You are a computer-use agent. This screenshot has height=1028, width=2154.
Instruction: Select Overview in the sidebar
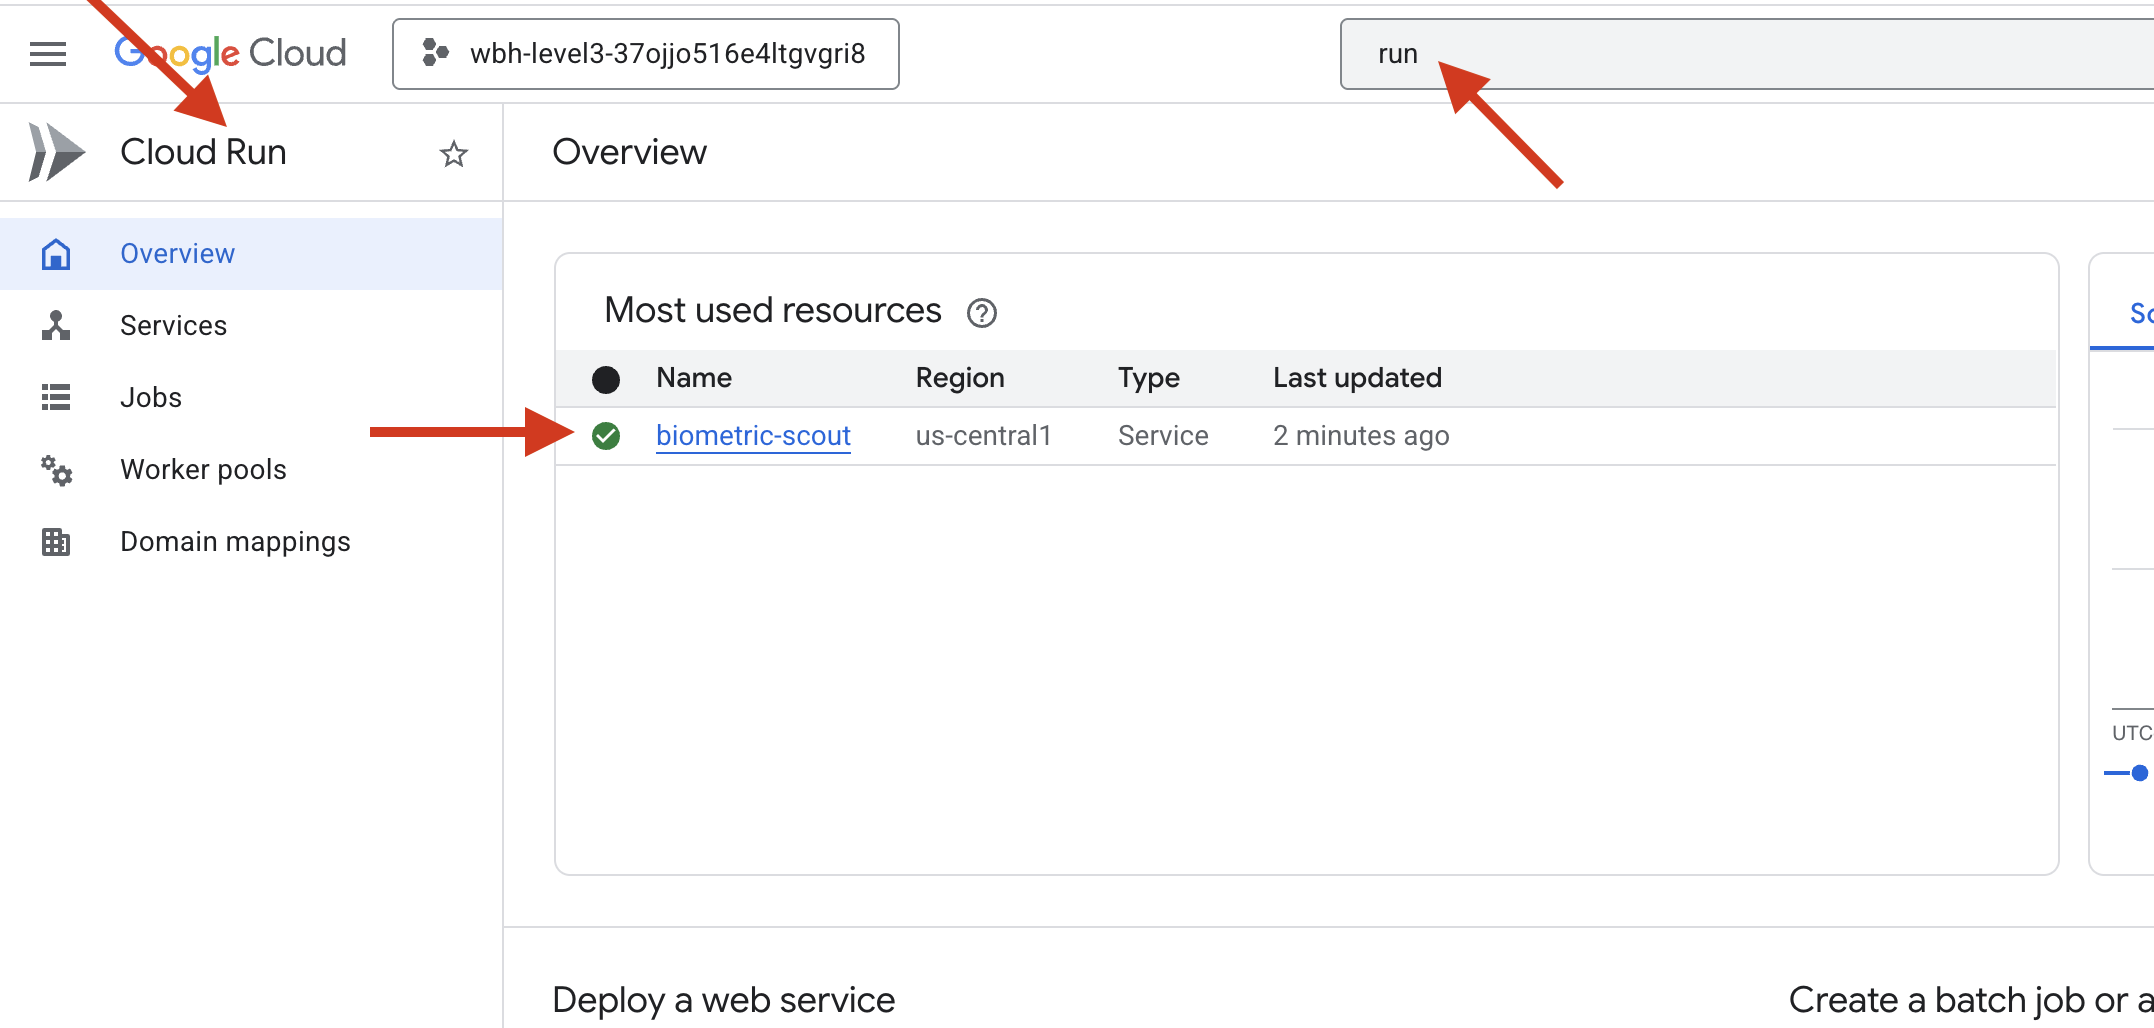(x=177, y=254)
